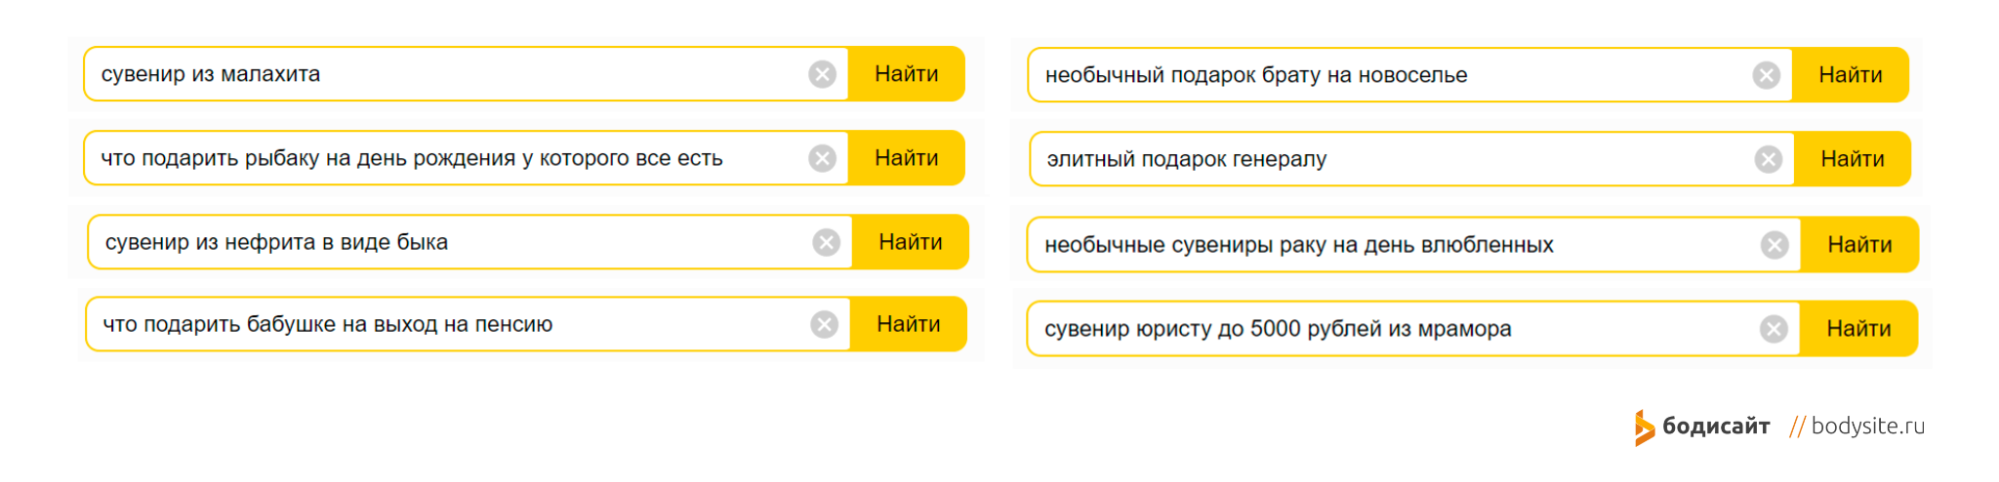Clear the 'что подарить рыбаку' search query
1999x482 pixels.
tap(822, 158)
